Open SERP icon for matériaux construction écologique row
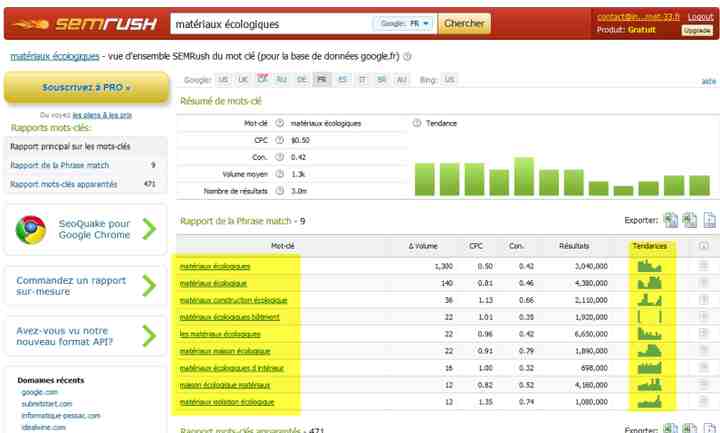 pos(703,299)
